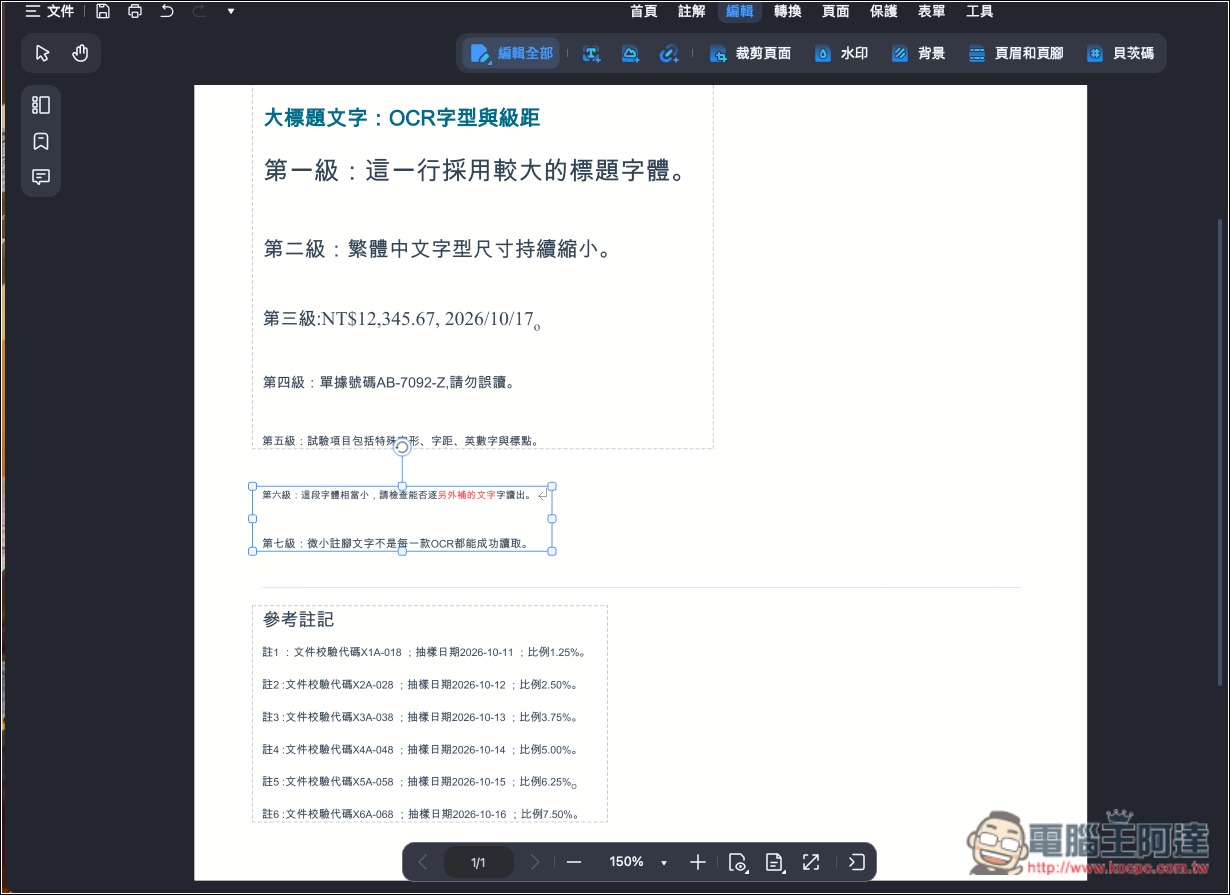Click the line 第一級：這一行採用較大的標題字體。
Screen dimensions: 1230x895
point(477,171)
